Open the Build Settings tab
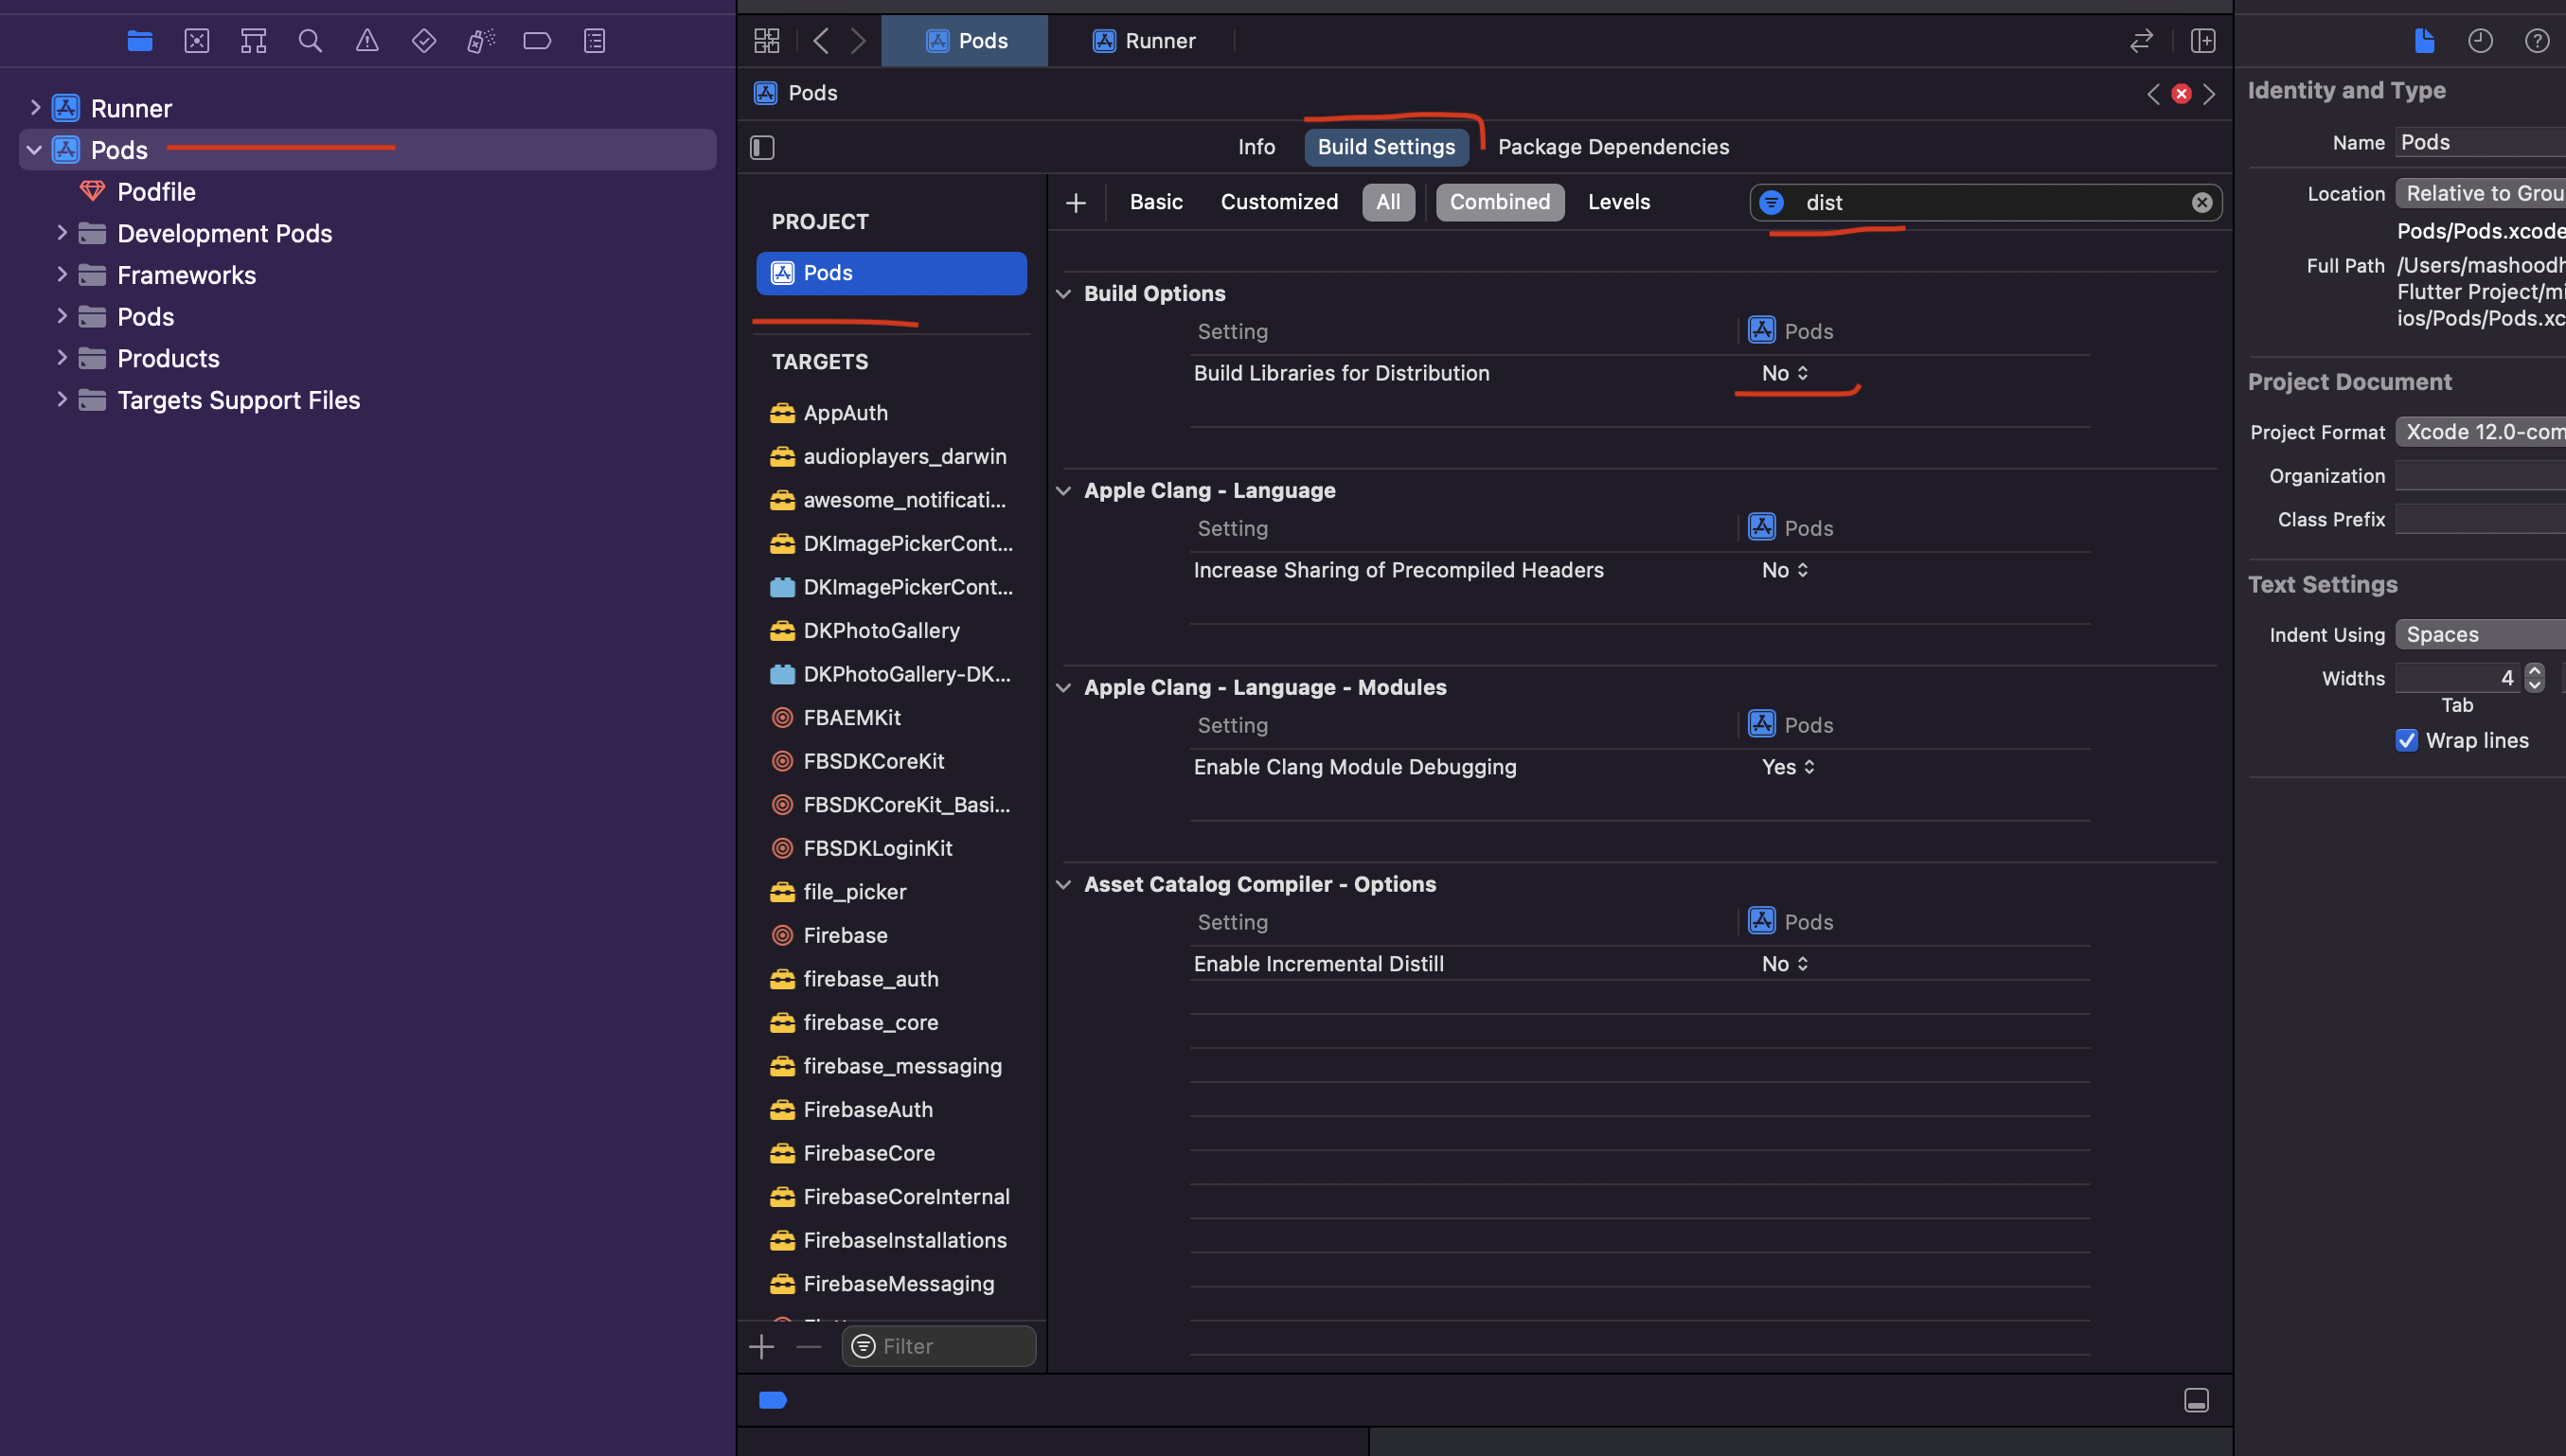 1386,147
